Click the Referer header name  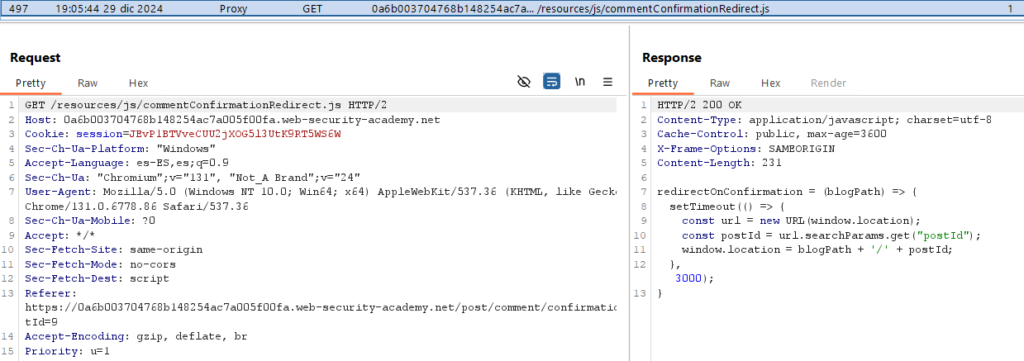(50, 294)
